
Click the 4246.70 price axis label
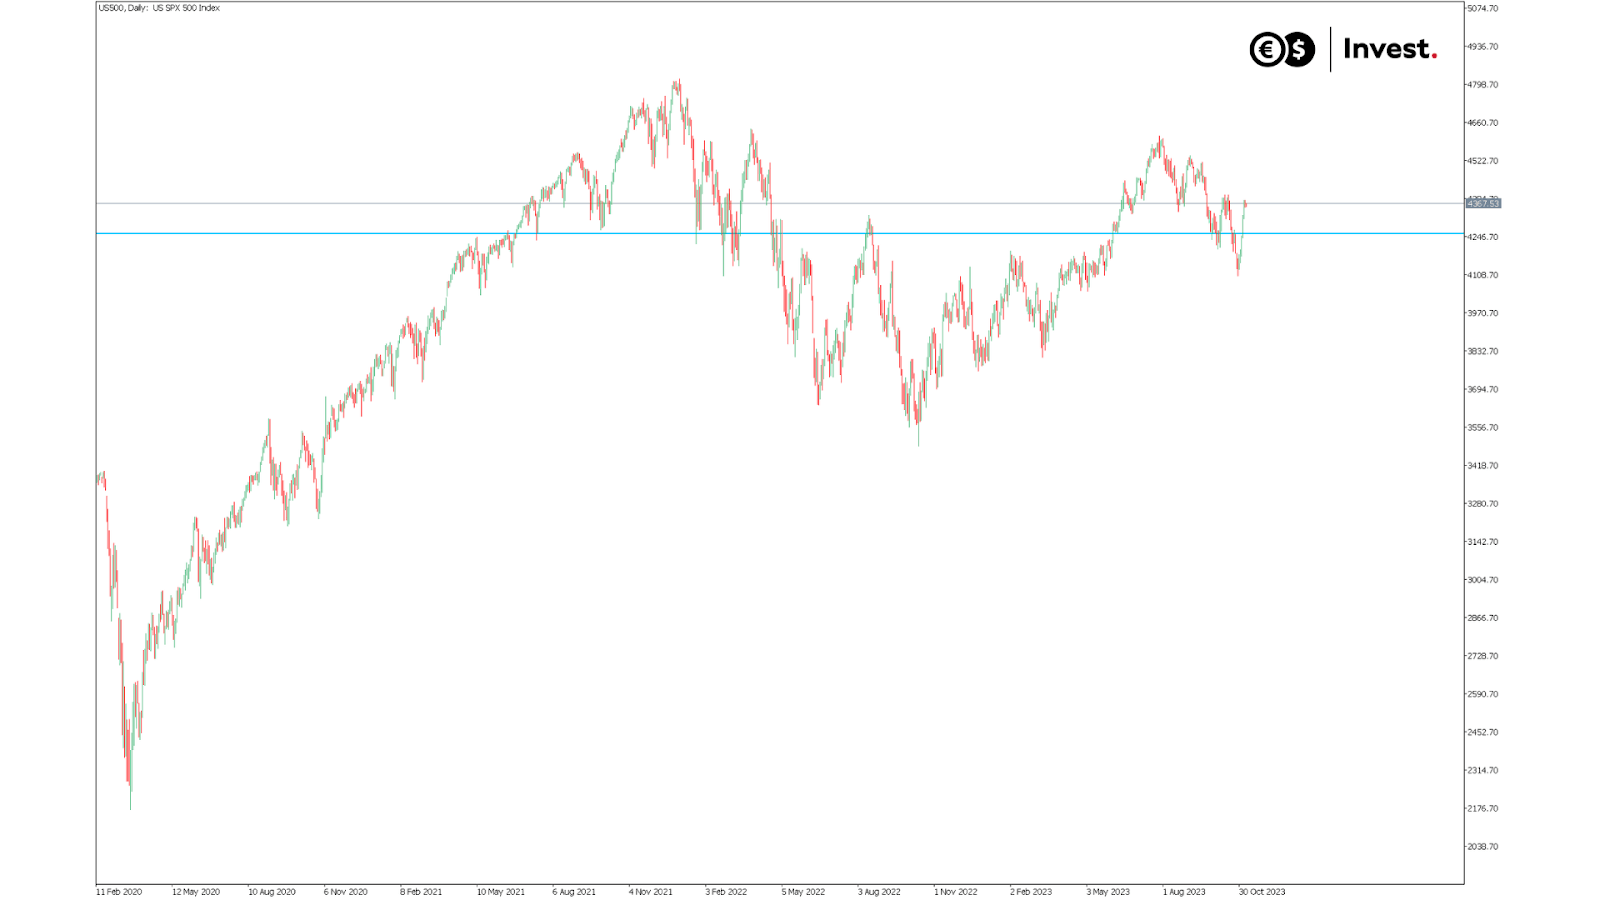(1482, 237)
